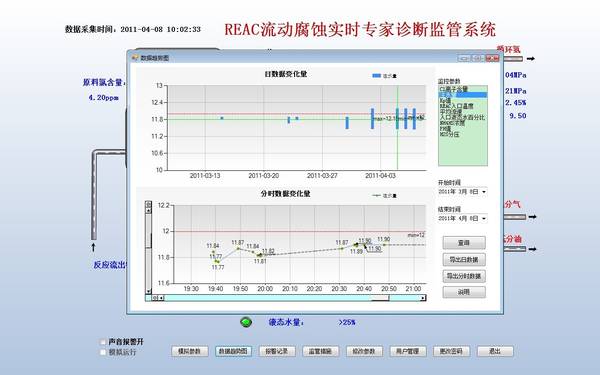The image size is (600, 375).
Task: Click the green status indicator light
Action: 246,322
